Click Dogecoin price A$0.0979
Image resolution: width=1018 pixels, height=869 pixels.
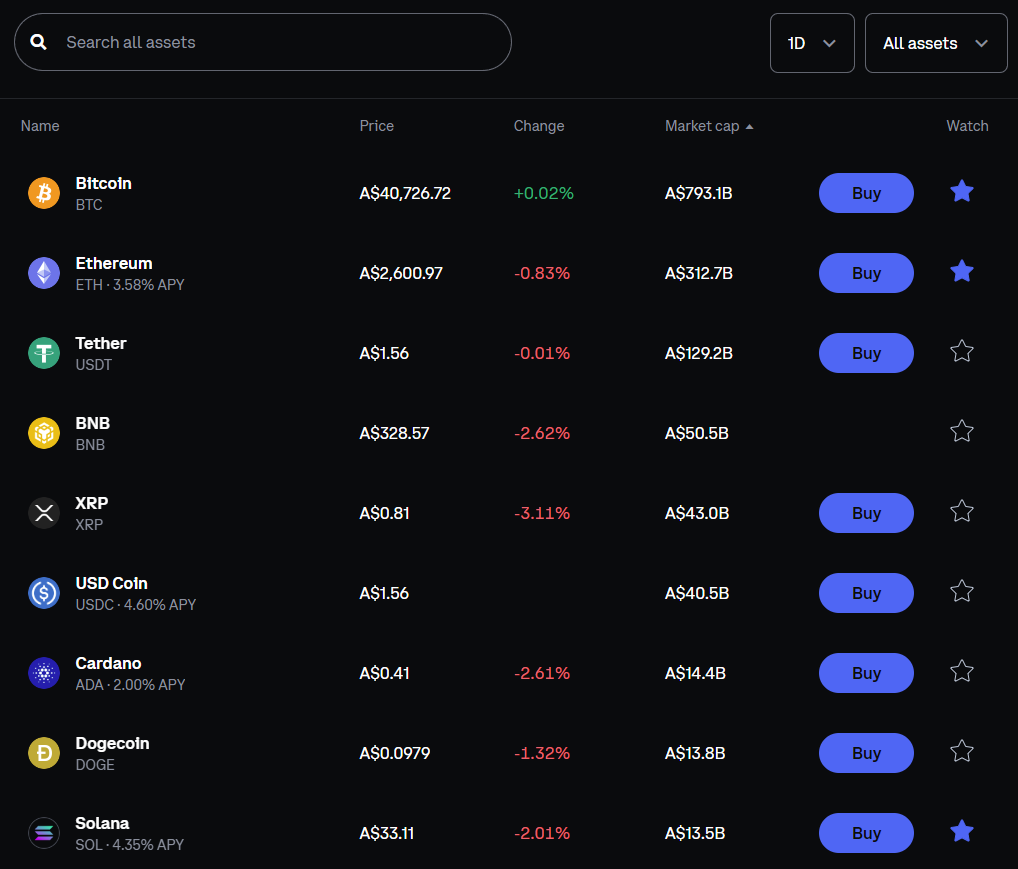coord(395,753)
